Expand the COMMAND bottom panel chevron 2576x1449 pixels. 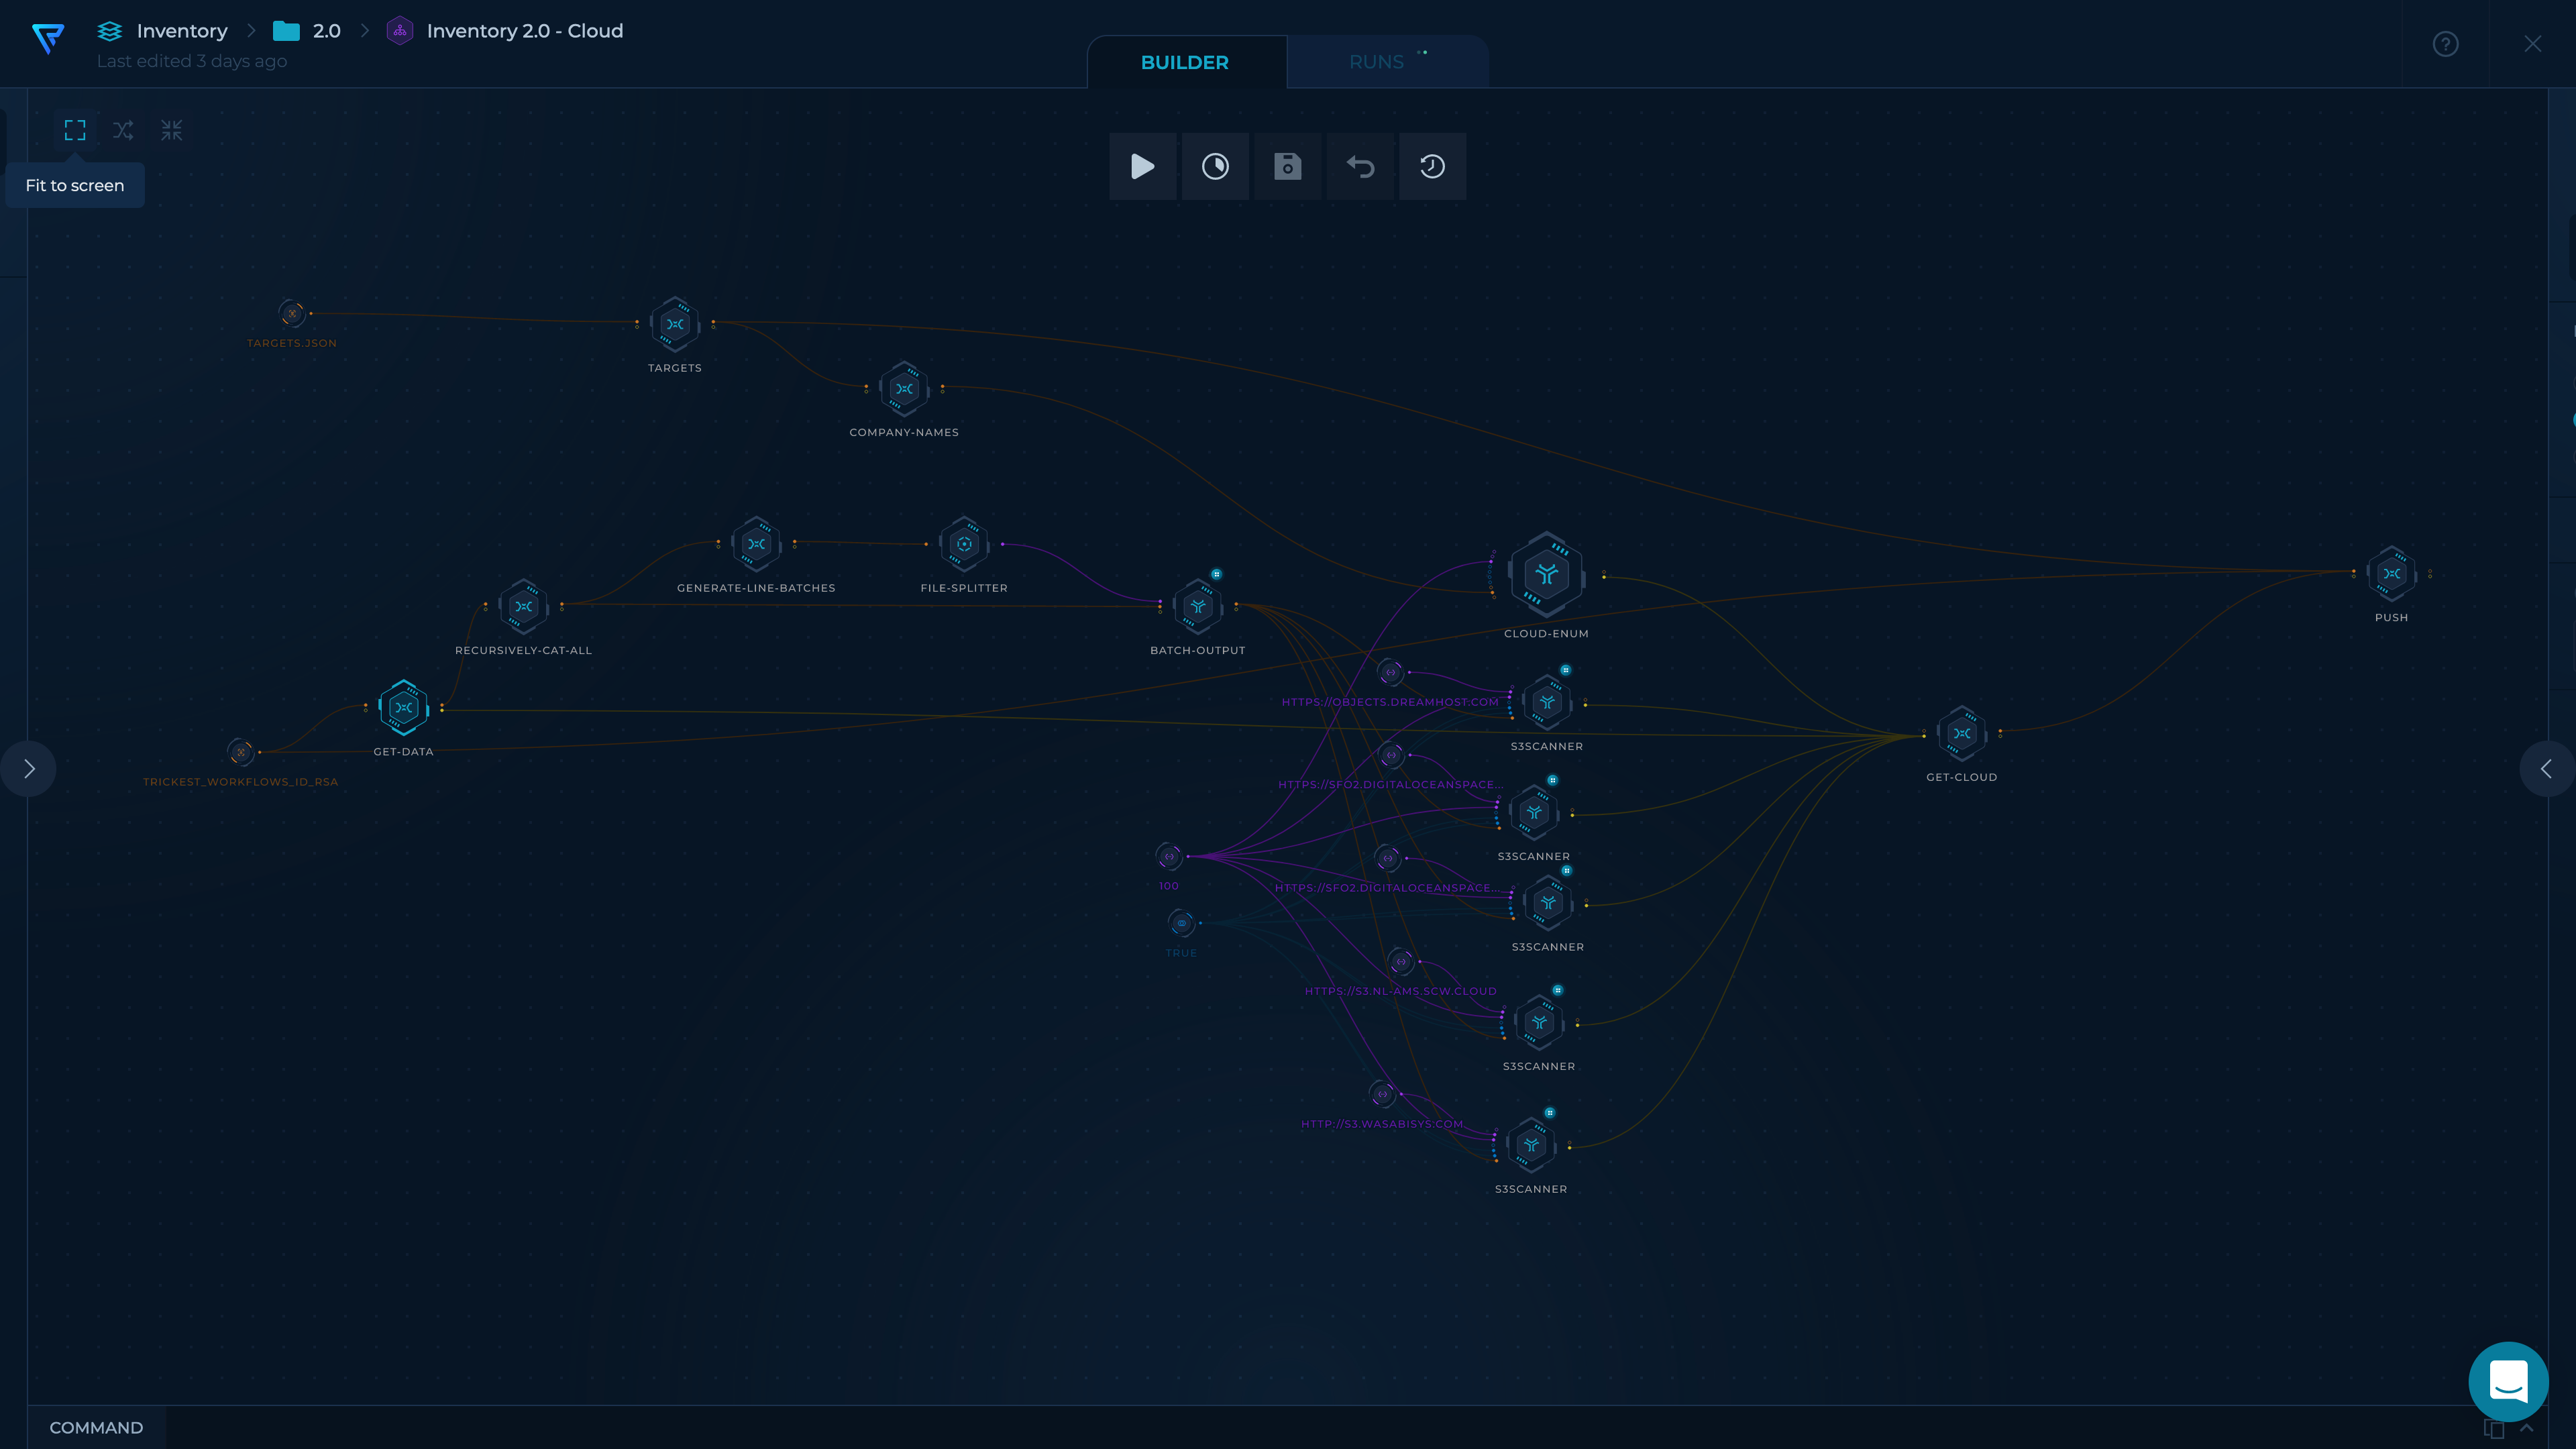point(2527,1427)
